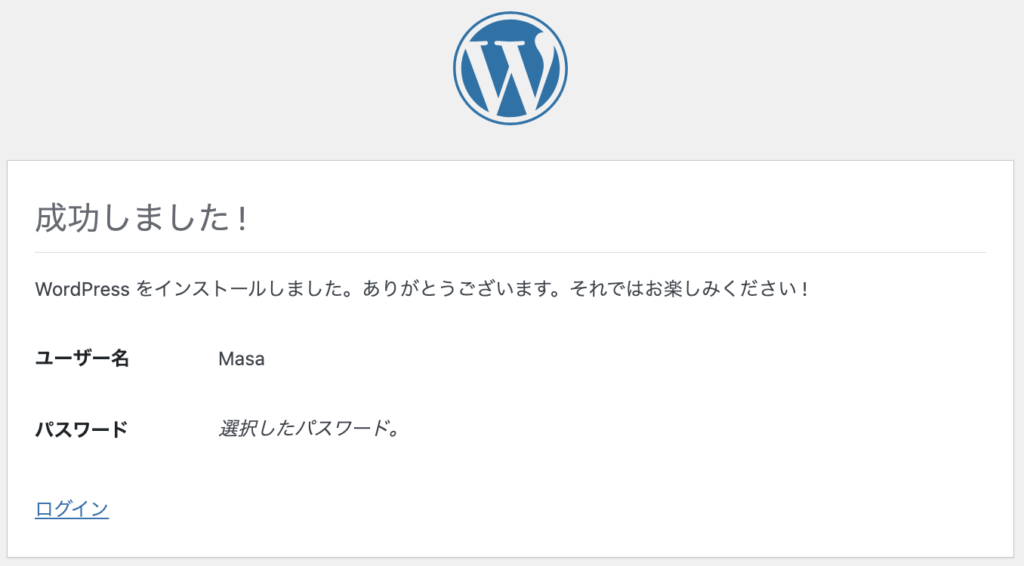Viewport: 1024px width, 566px height.
Task: Click the word WordPress in the paragraph
Action: pos(82,289)
